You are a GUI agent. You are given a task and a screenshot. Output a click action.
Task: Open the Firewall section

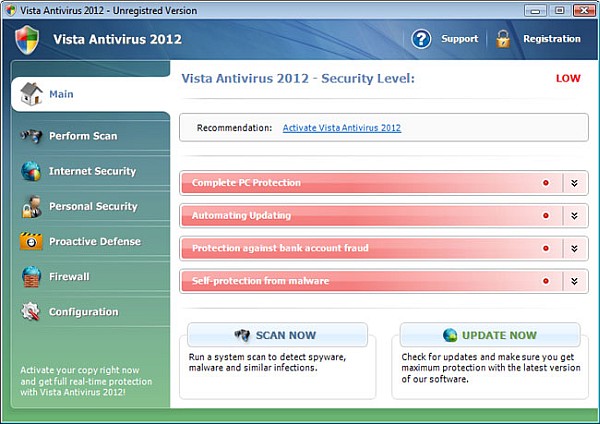[69, 277]
